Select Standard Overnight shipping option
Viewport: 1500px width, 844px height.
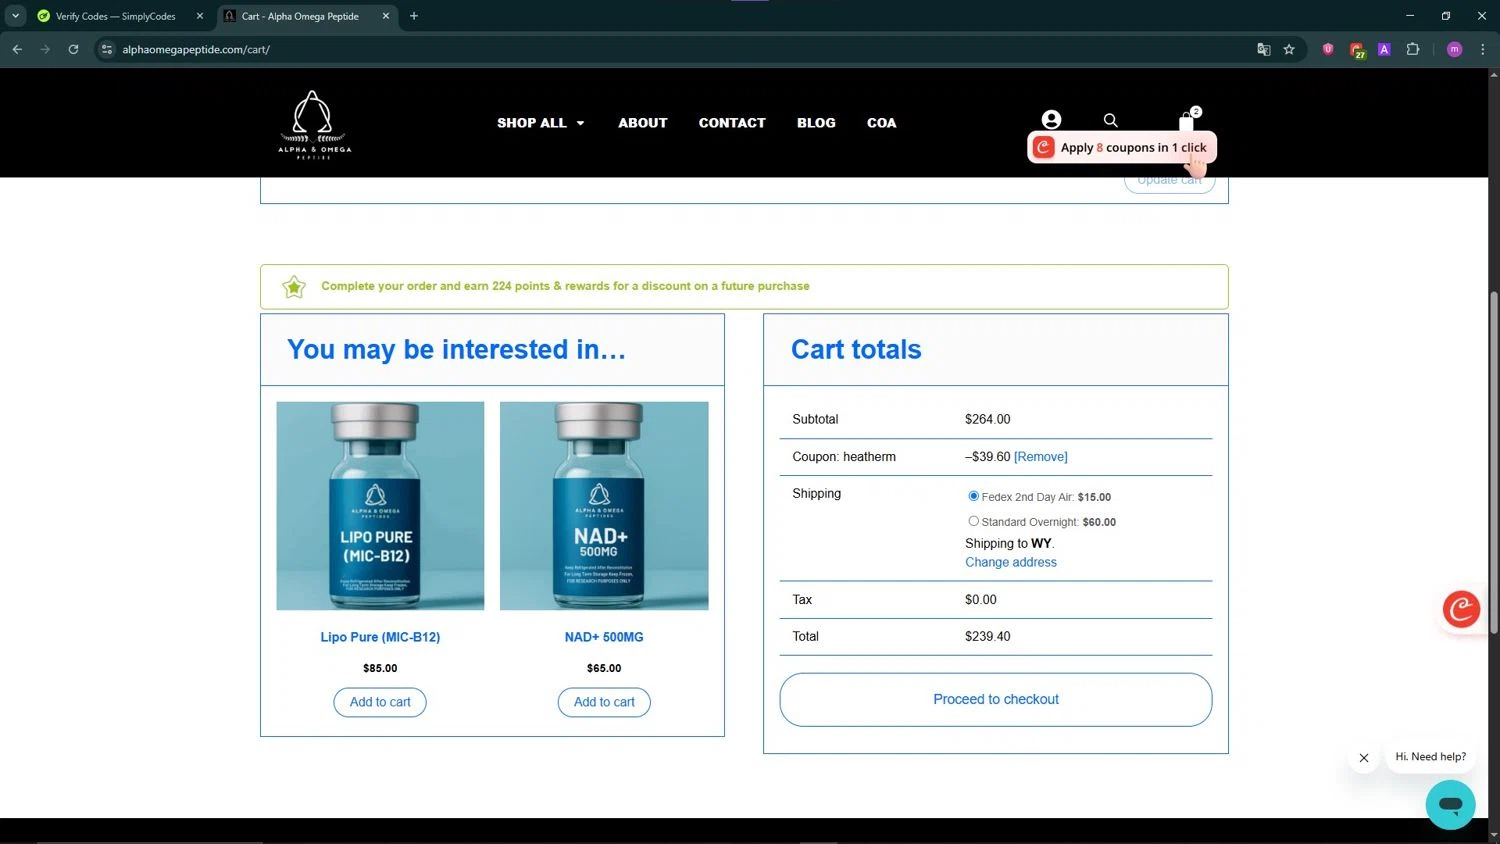973,521
